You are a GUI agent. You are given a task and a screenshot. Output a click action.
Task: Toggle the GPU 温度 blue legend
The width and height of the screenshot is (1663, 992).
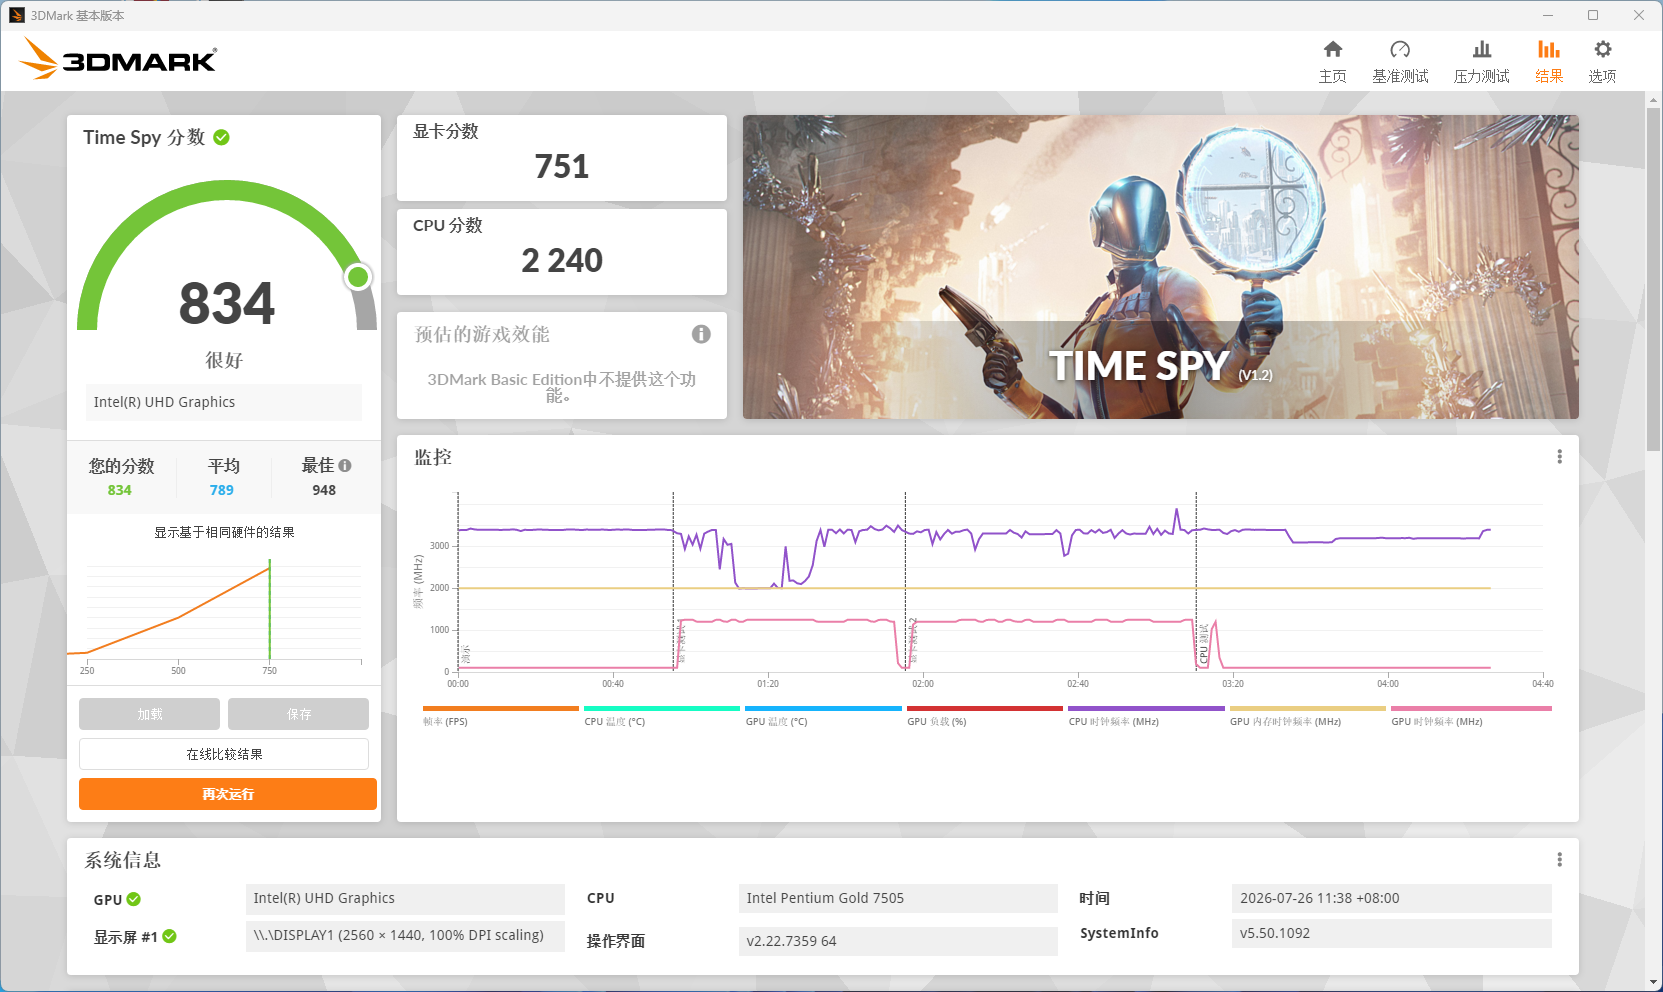pos(823,716)
